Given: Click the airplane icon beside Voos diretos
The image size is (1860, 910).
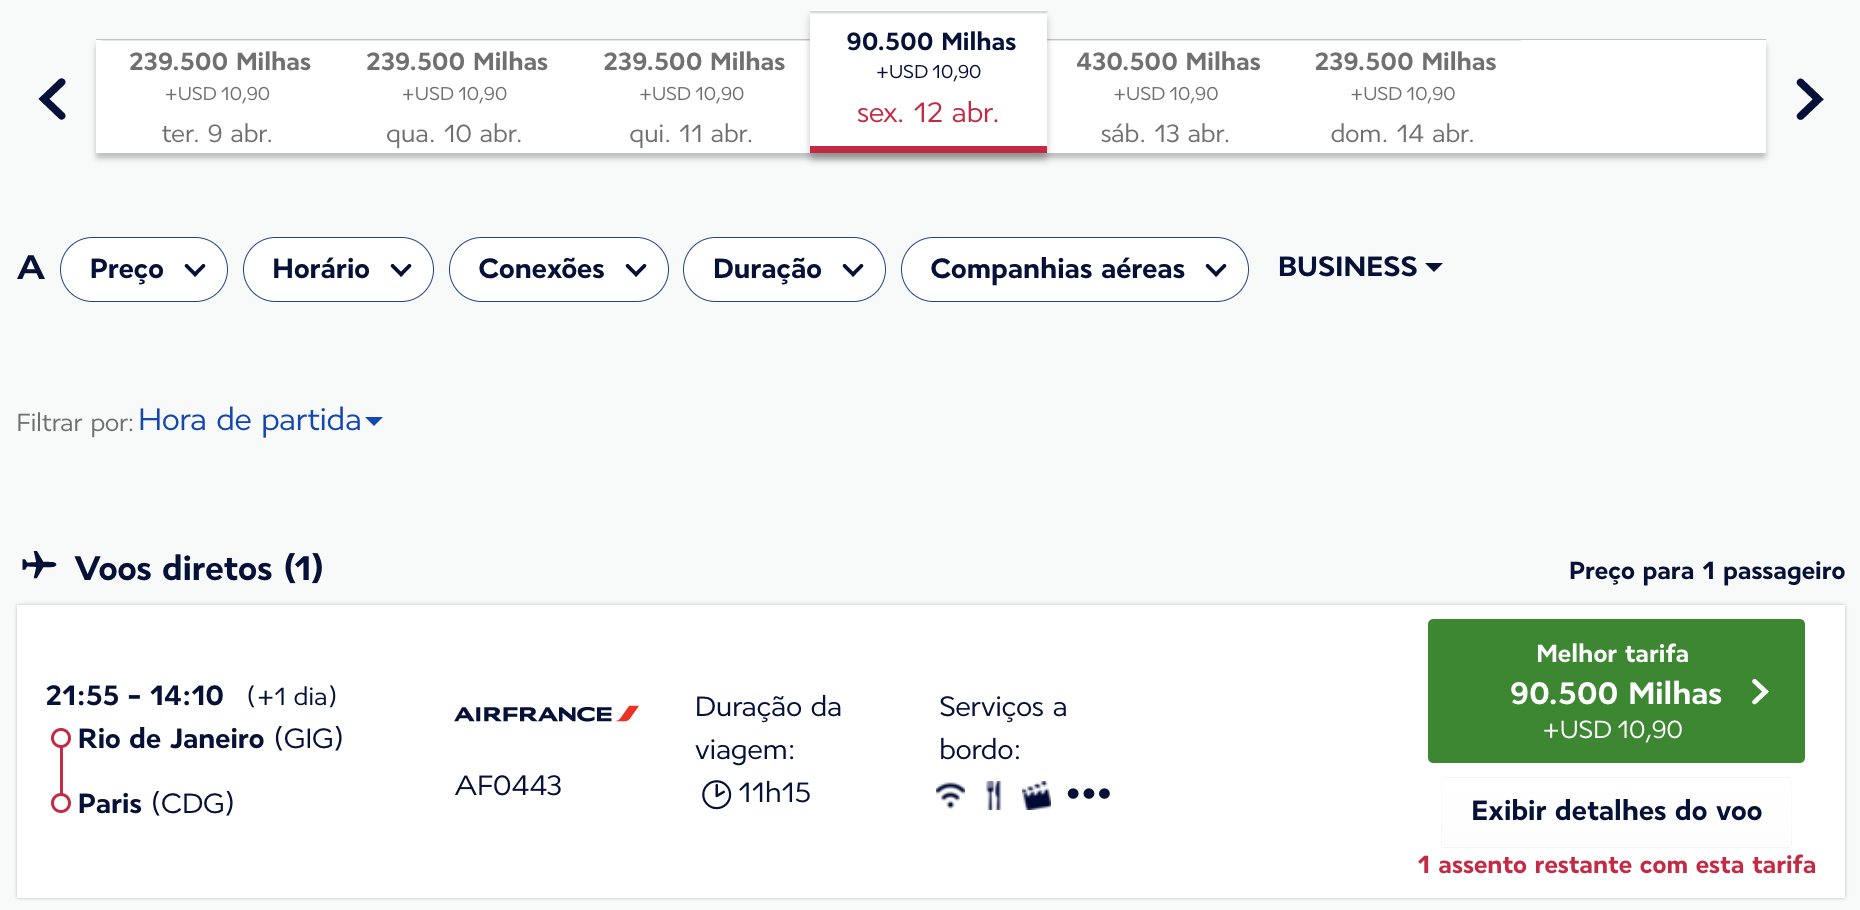Looking at the screenshot, I should pyautogui.click(x=39, y=565).
